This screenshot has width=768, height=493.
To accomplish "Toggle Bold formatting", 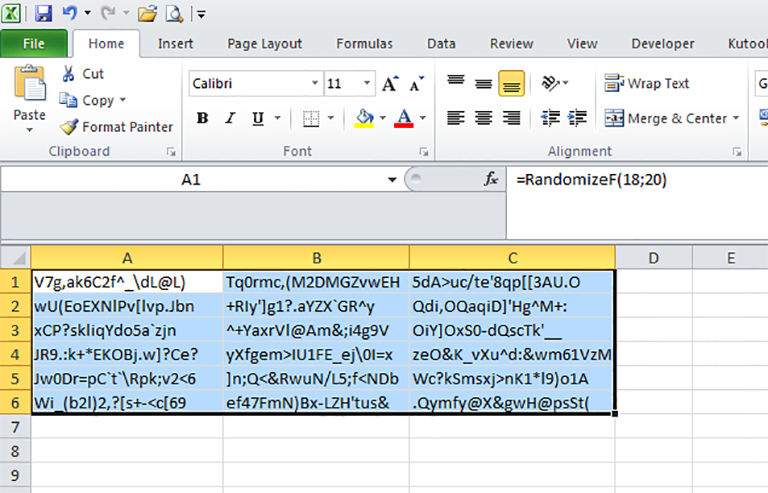I will point(202,118).
